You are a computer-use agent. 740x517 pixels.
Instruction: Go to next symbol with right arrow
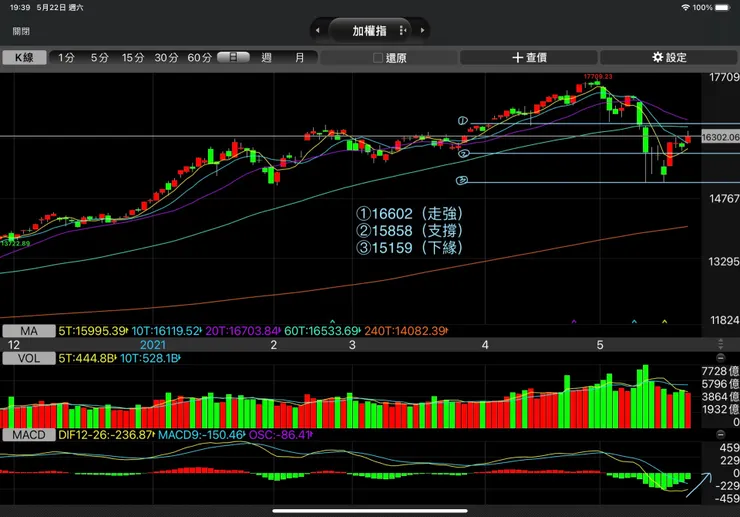coord(422,30)
